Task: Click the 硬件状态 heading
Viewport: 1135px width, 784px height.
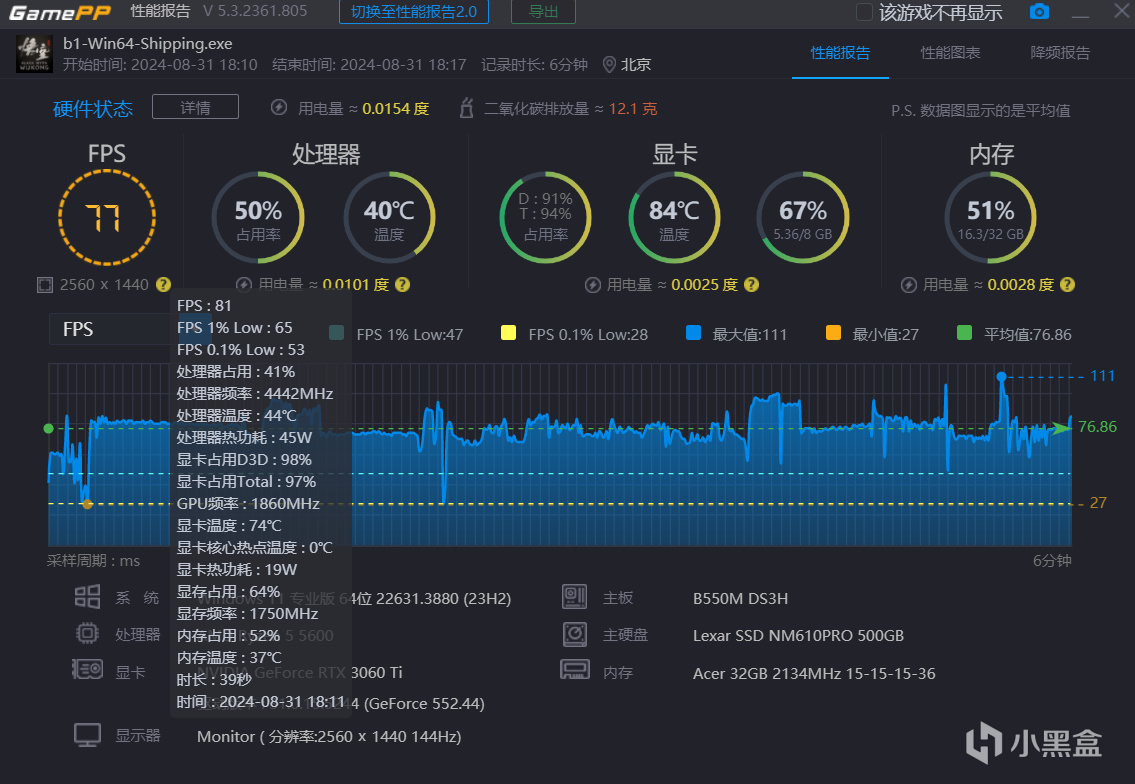Action: coord(93,109)
